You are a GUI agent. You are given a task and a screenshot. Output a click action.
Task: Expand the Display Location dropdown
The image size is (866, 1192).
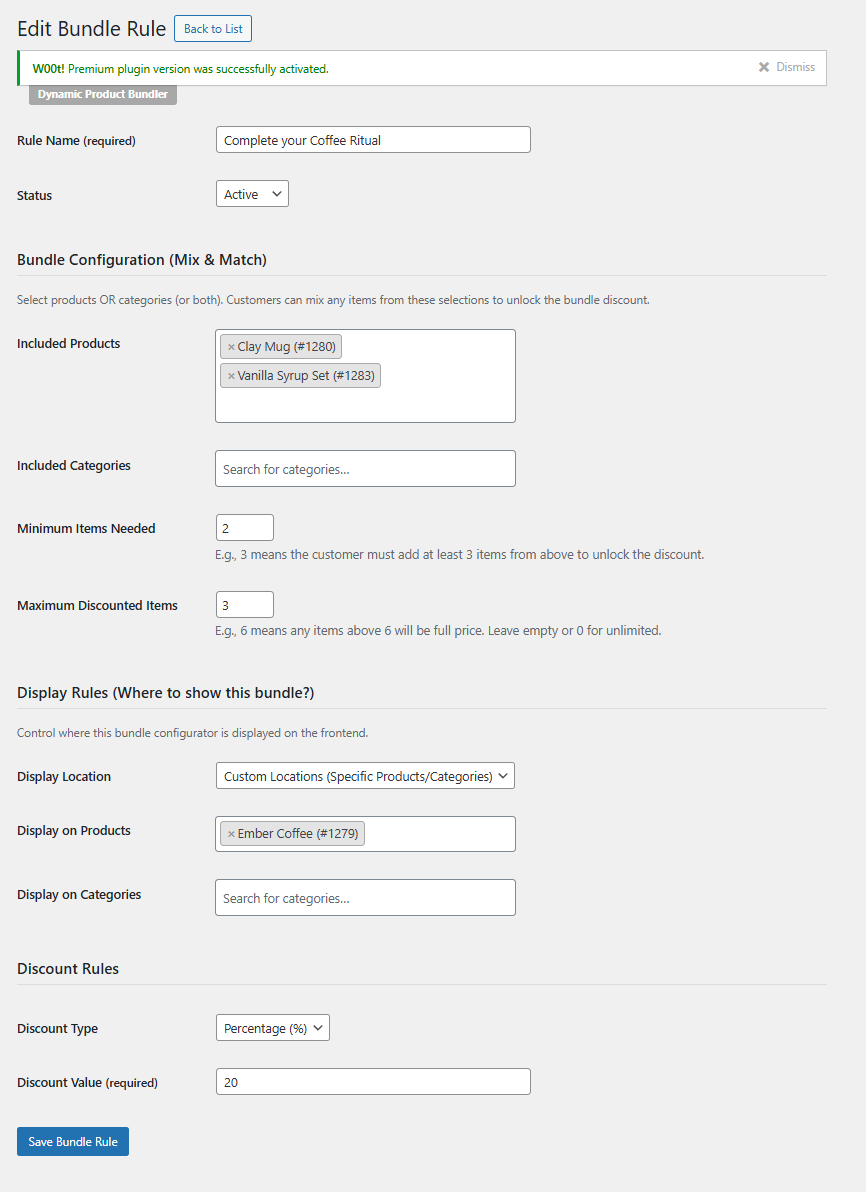365,776
